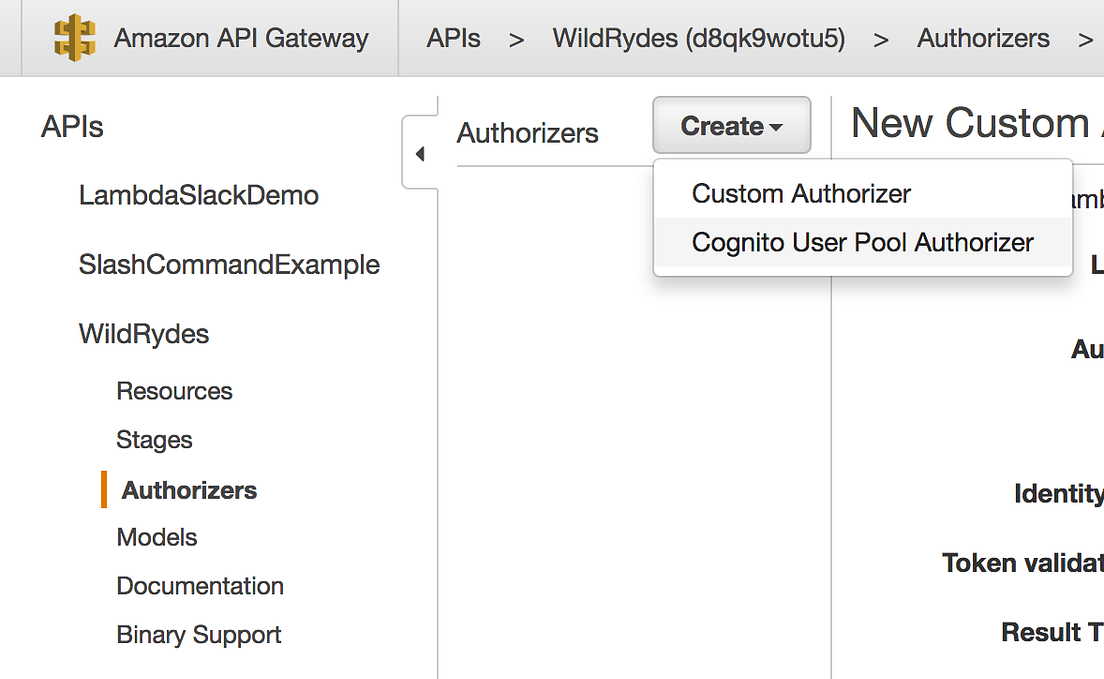View Models for WildRydes
Screen dimensions: 1104x679
pos(156,537)
